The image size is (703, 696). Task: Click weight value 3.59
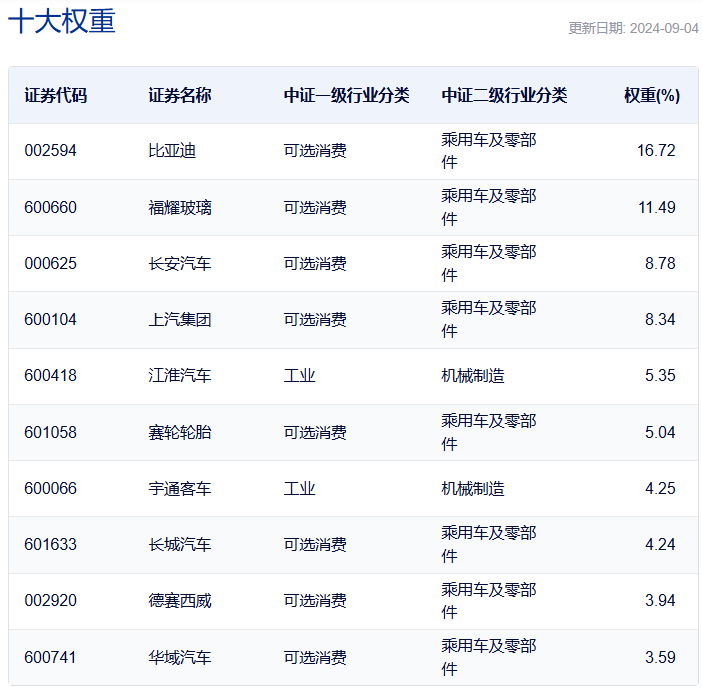point(660,658)
